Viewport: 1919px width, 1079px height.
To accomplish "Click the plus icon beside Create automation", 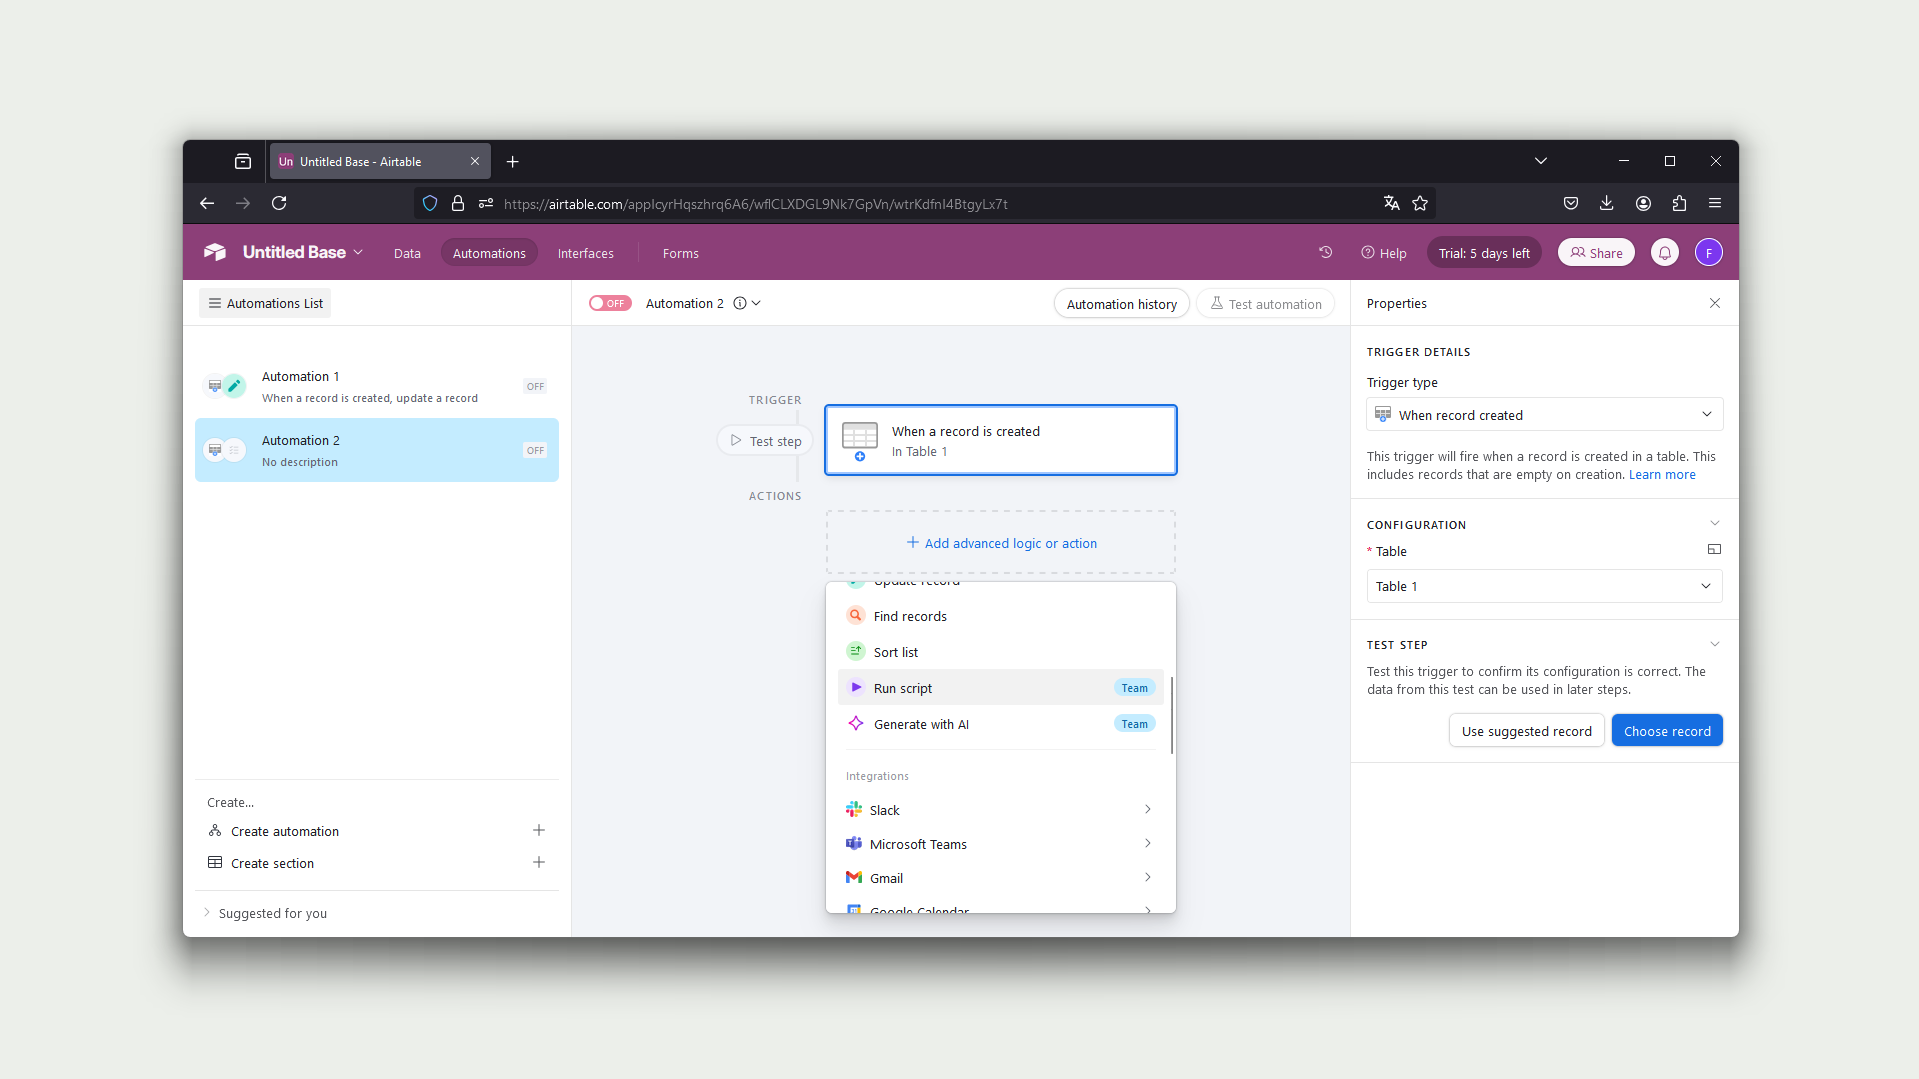I will pyautogui.click(x=539, y=831).
